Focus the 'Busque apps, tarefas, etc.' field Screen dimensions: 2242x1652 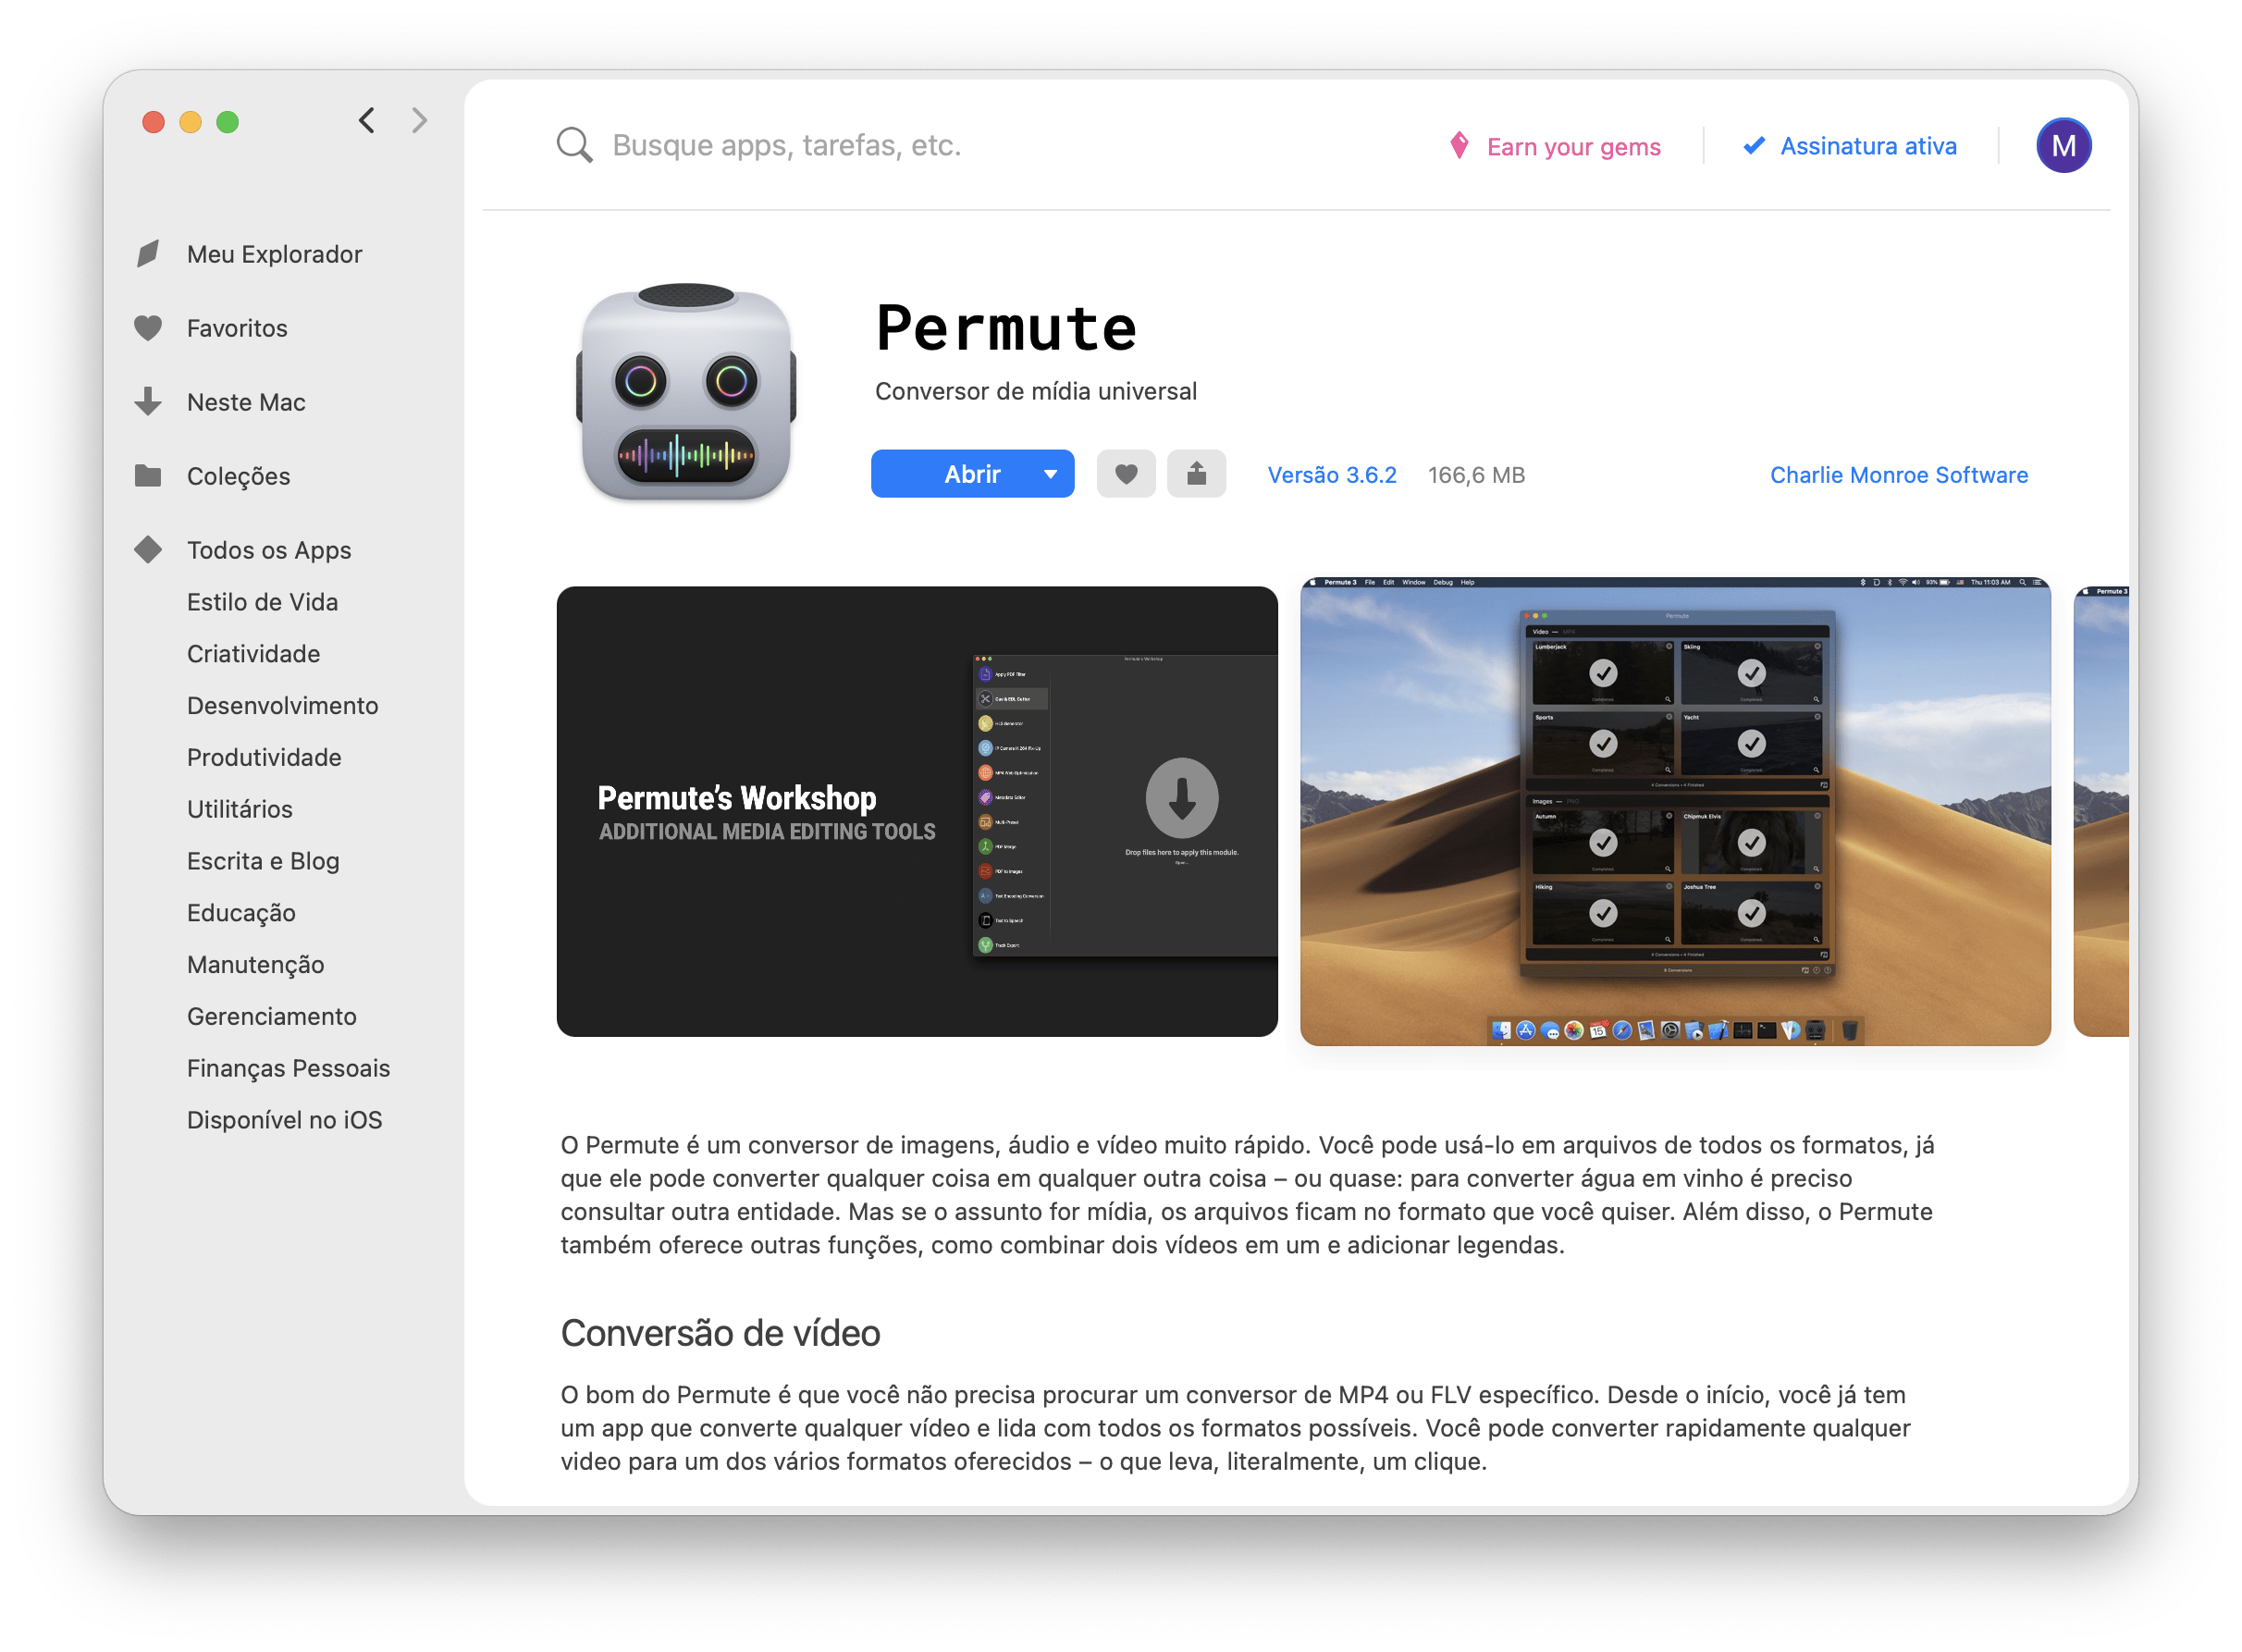tap(786, 145)
